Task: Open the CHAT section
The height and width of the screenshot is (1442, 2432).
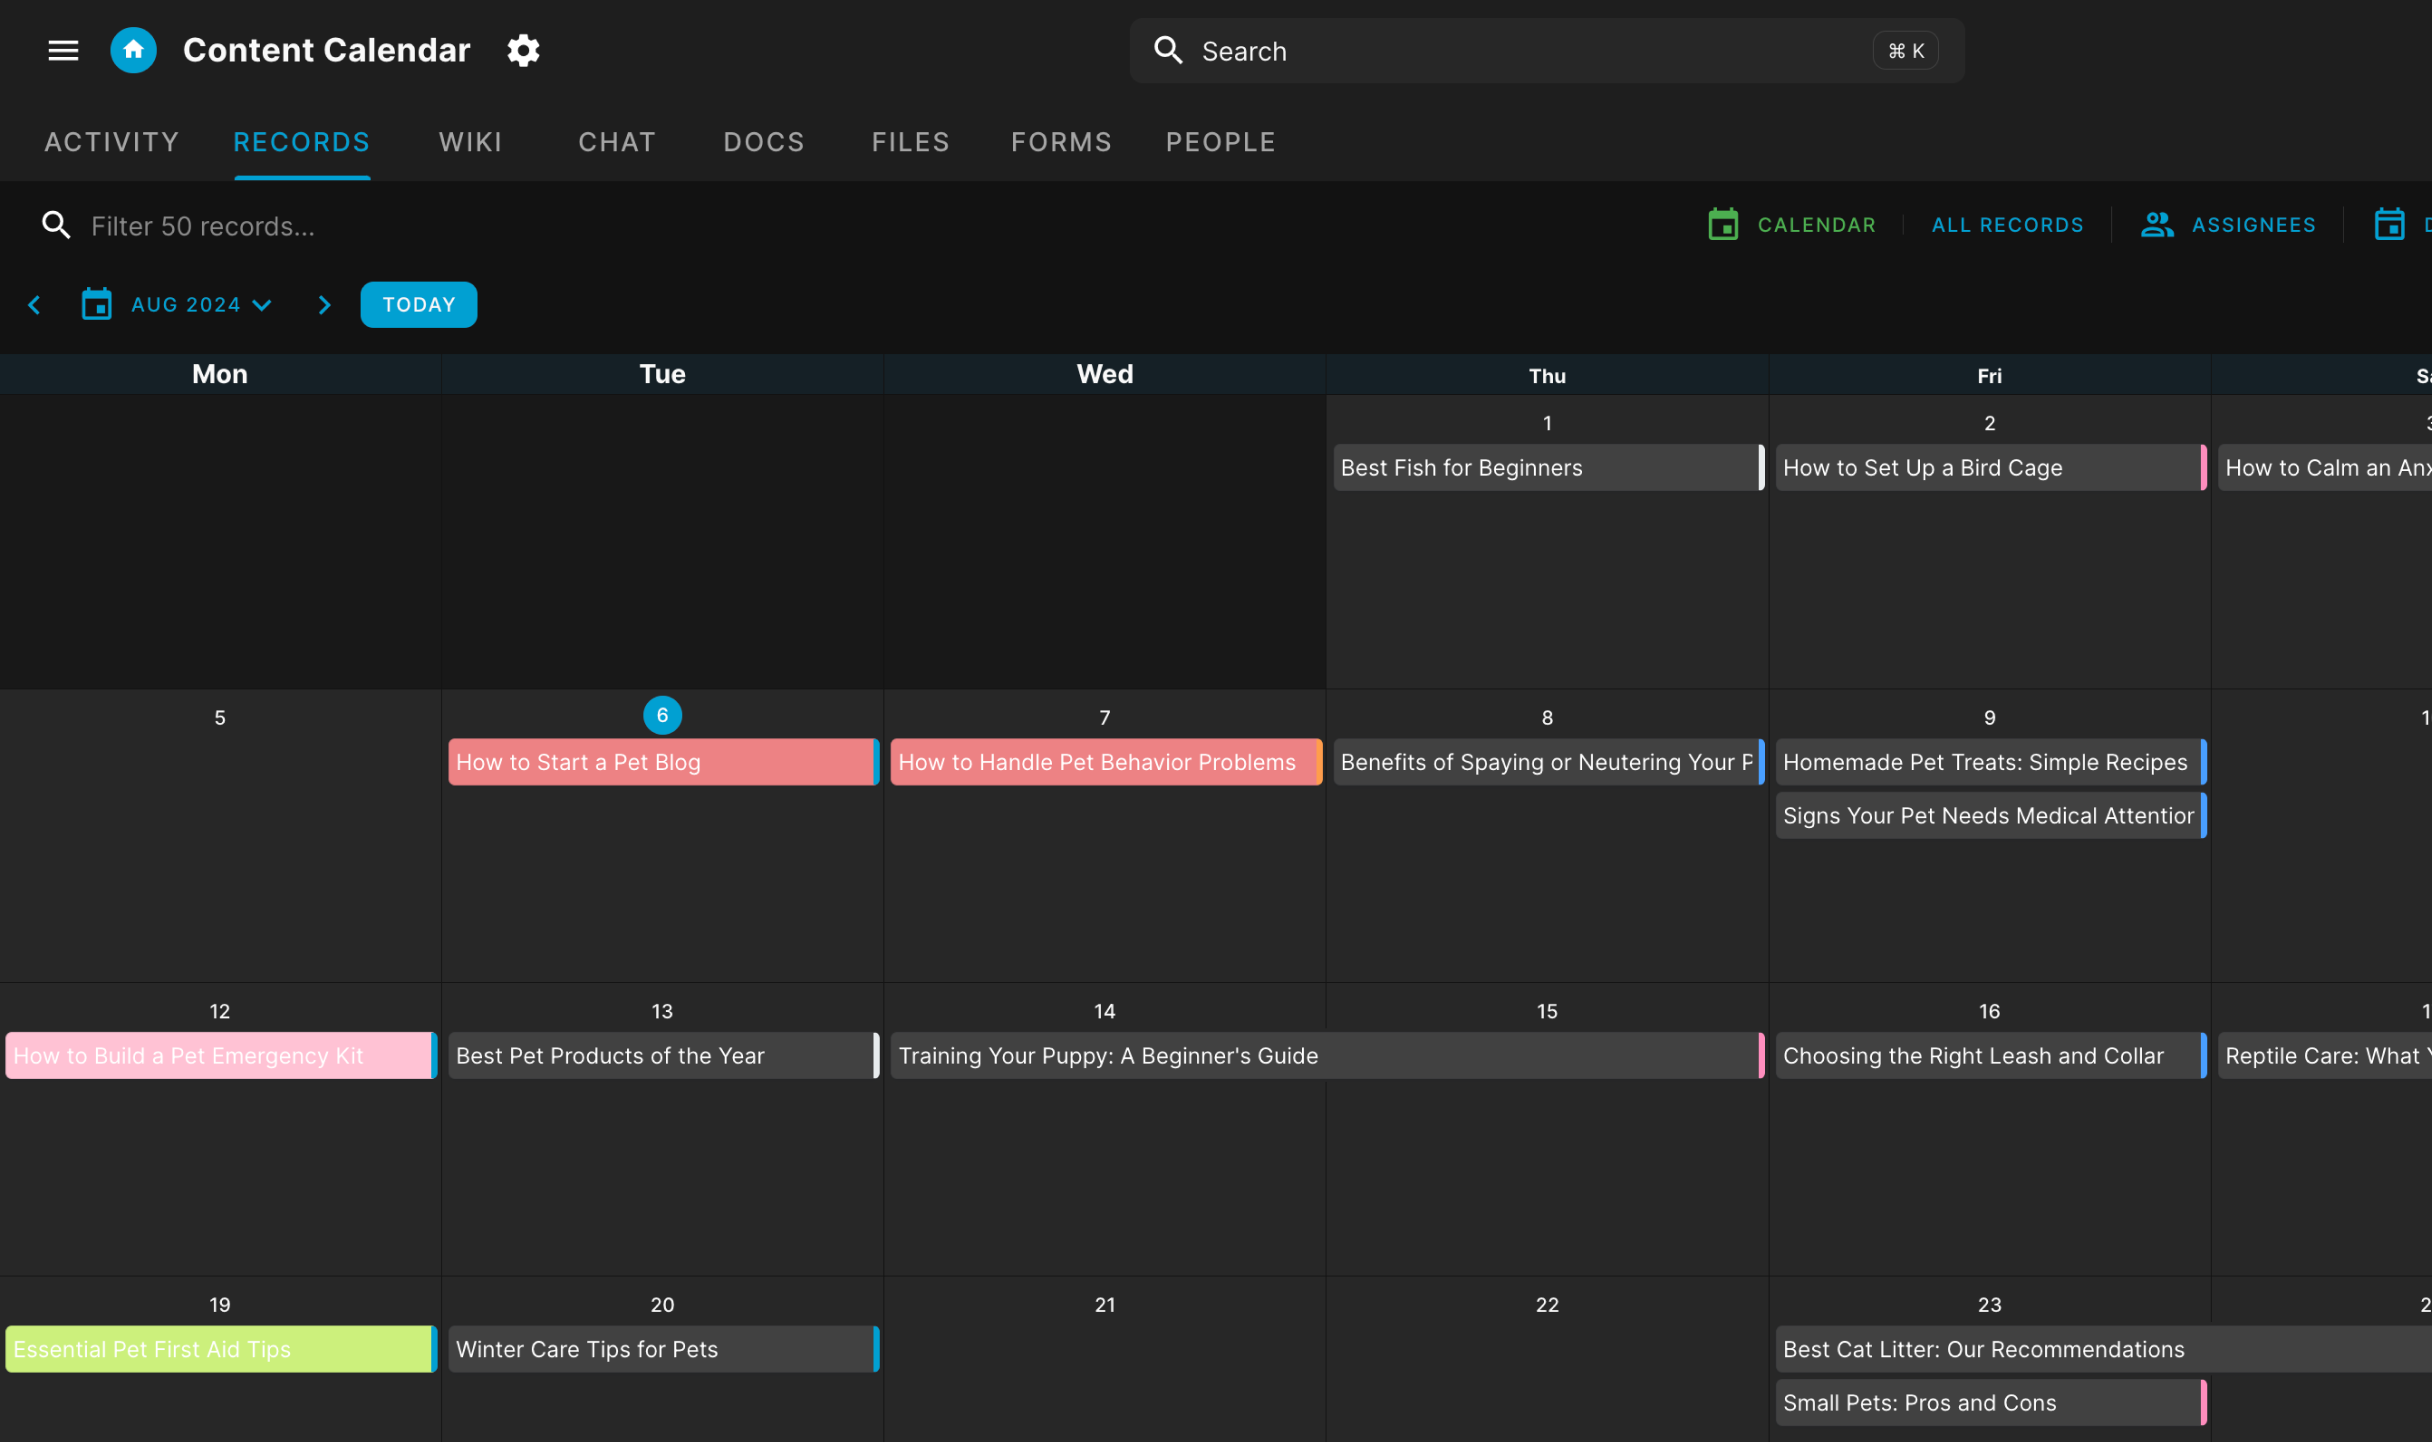Action: coord(616,142)
